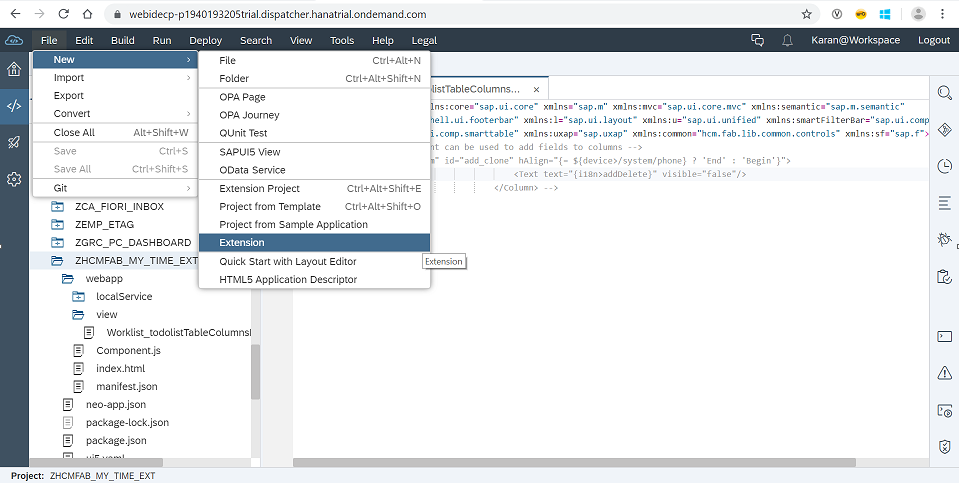The width and height of the screenshot is (959, 483).
Task: Open index.html in file tree
Action: click(120, 369)
